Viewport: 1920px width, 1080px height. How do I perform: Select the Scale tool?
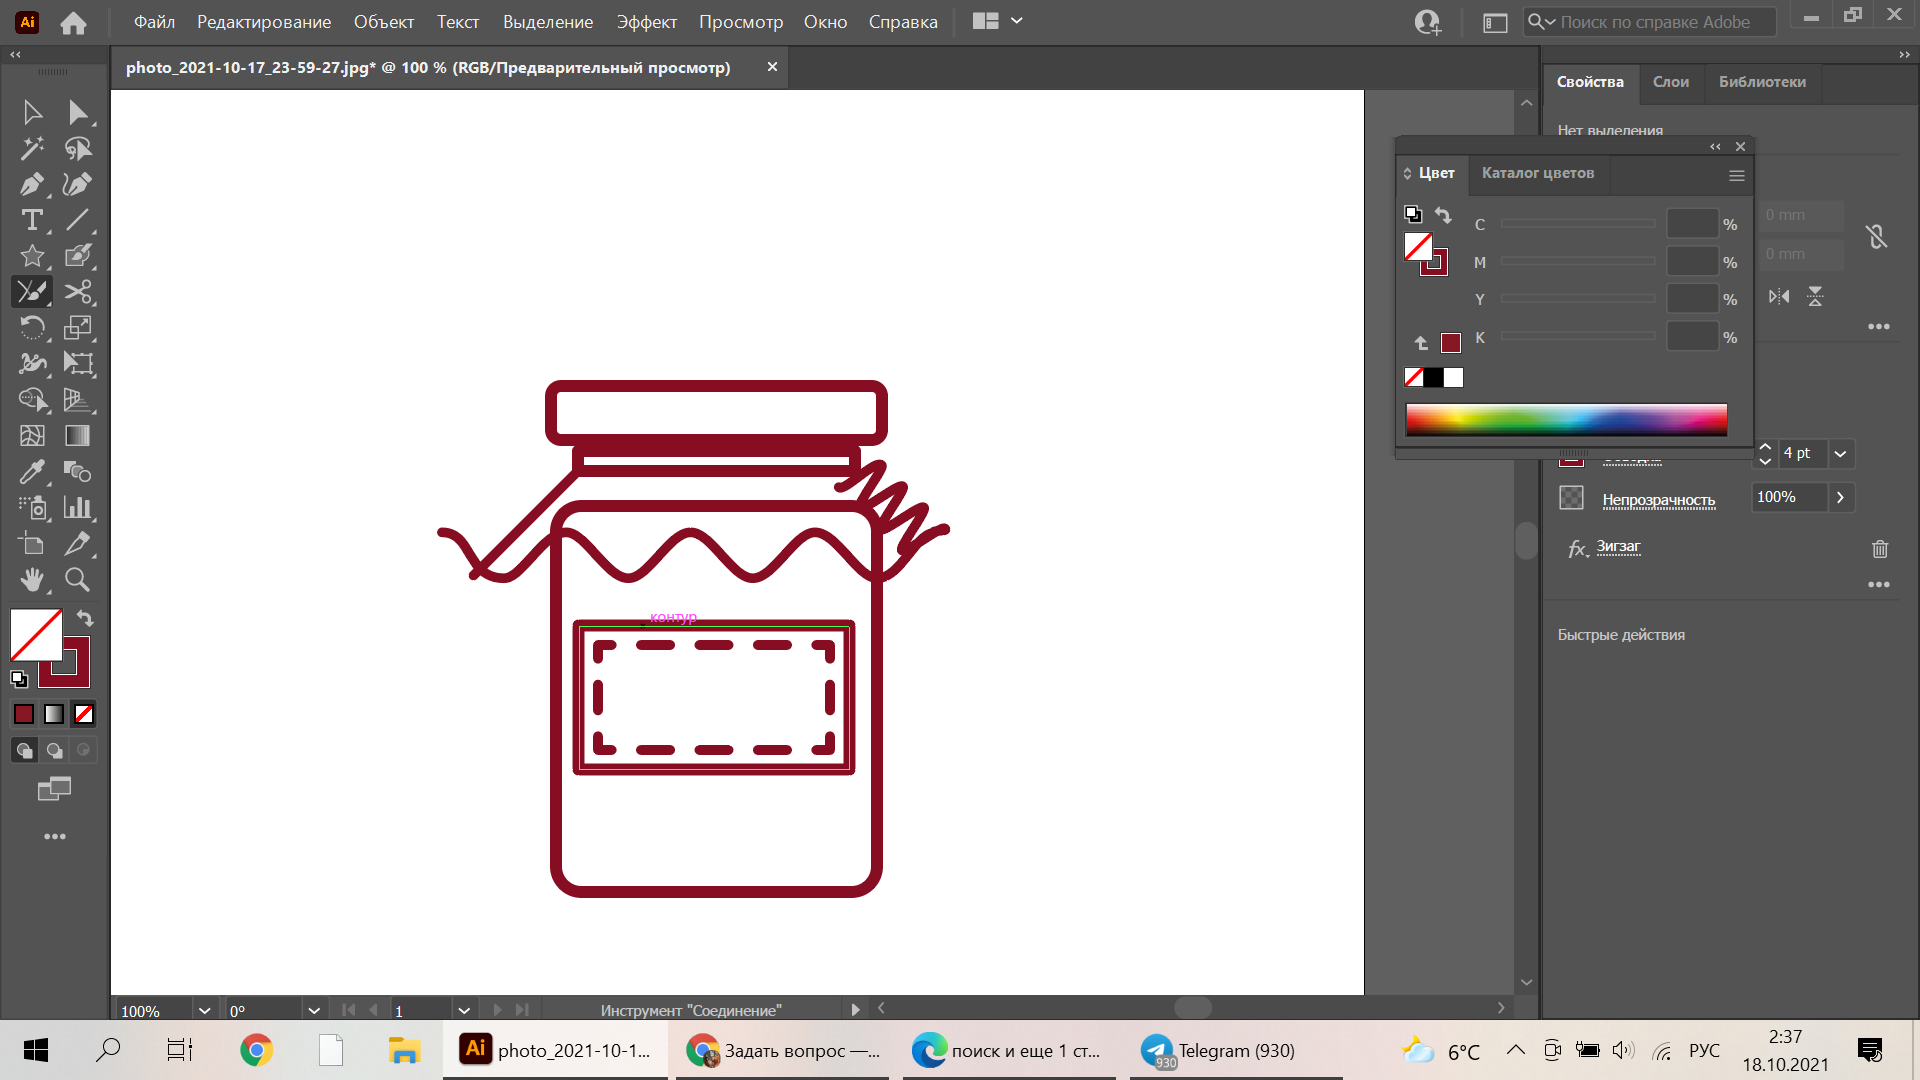point(77,328)
